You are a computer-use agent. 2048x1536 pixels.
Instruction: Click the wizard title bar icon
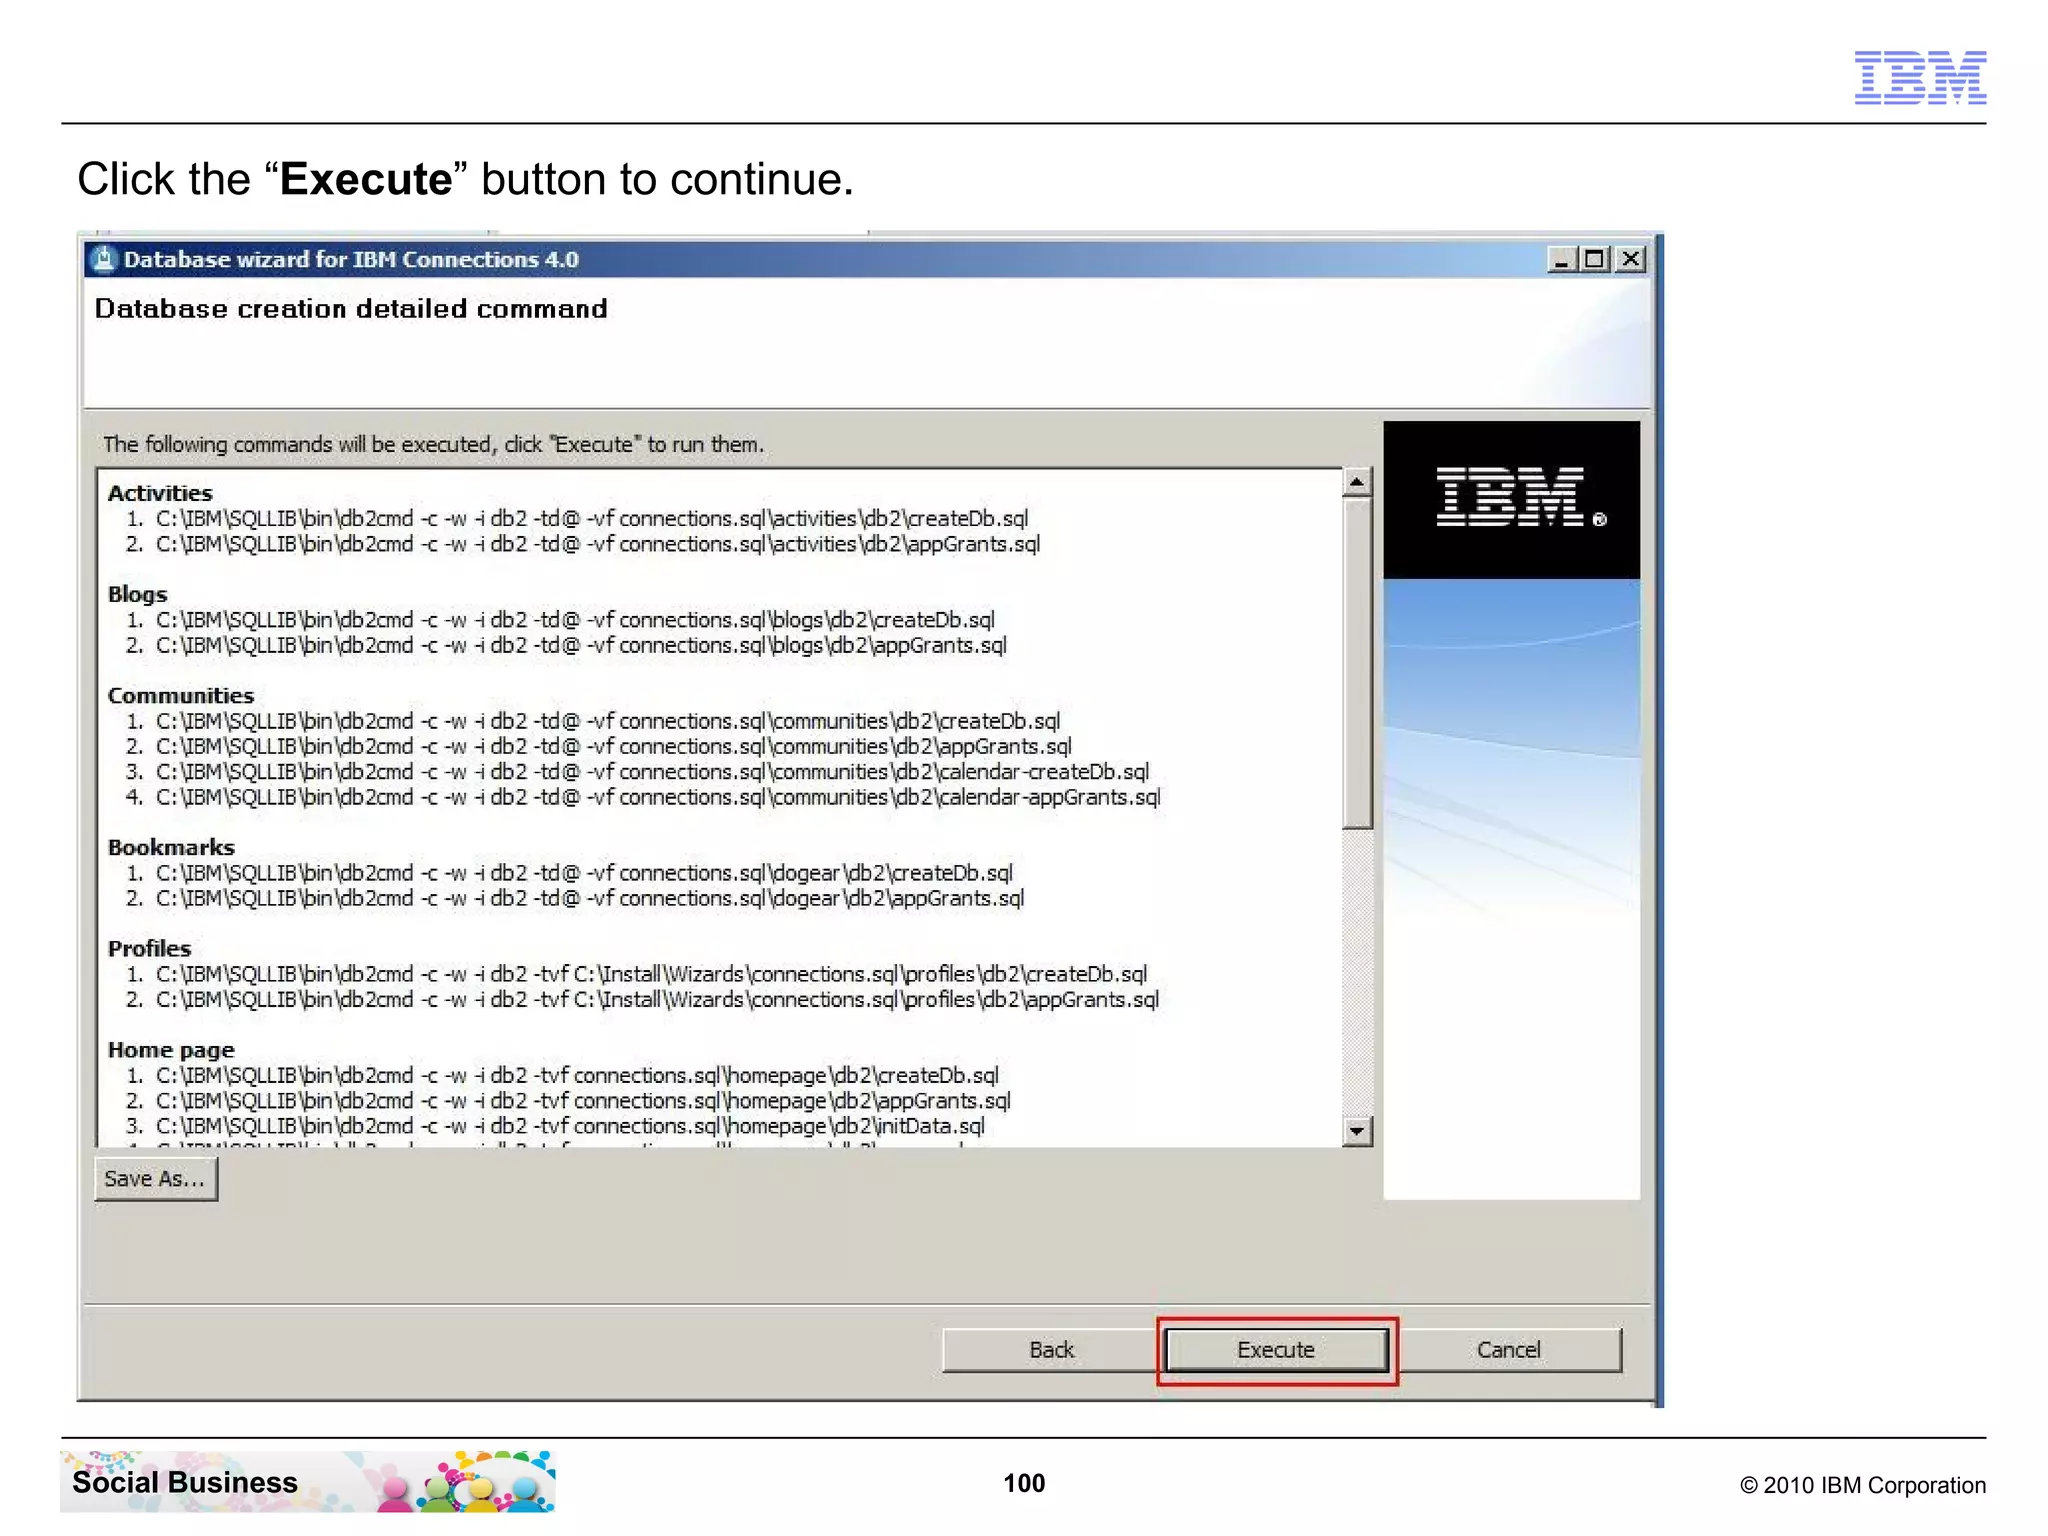102,259
